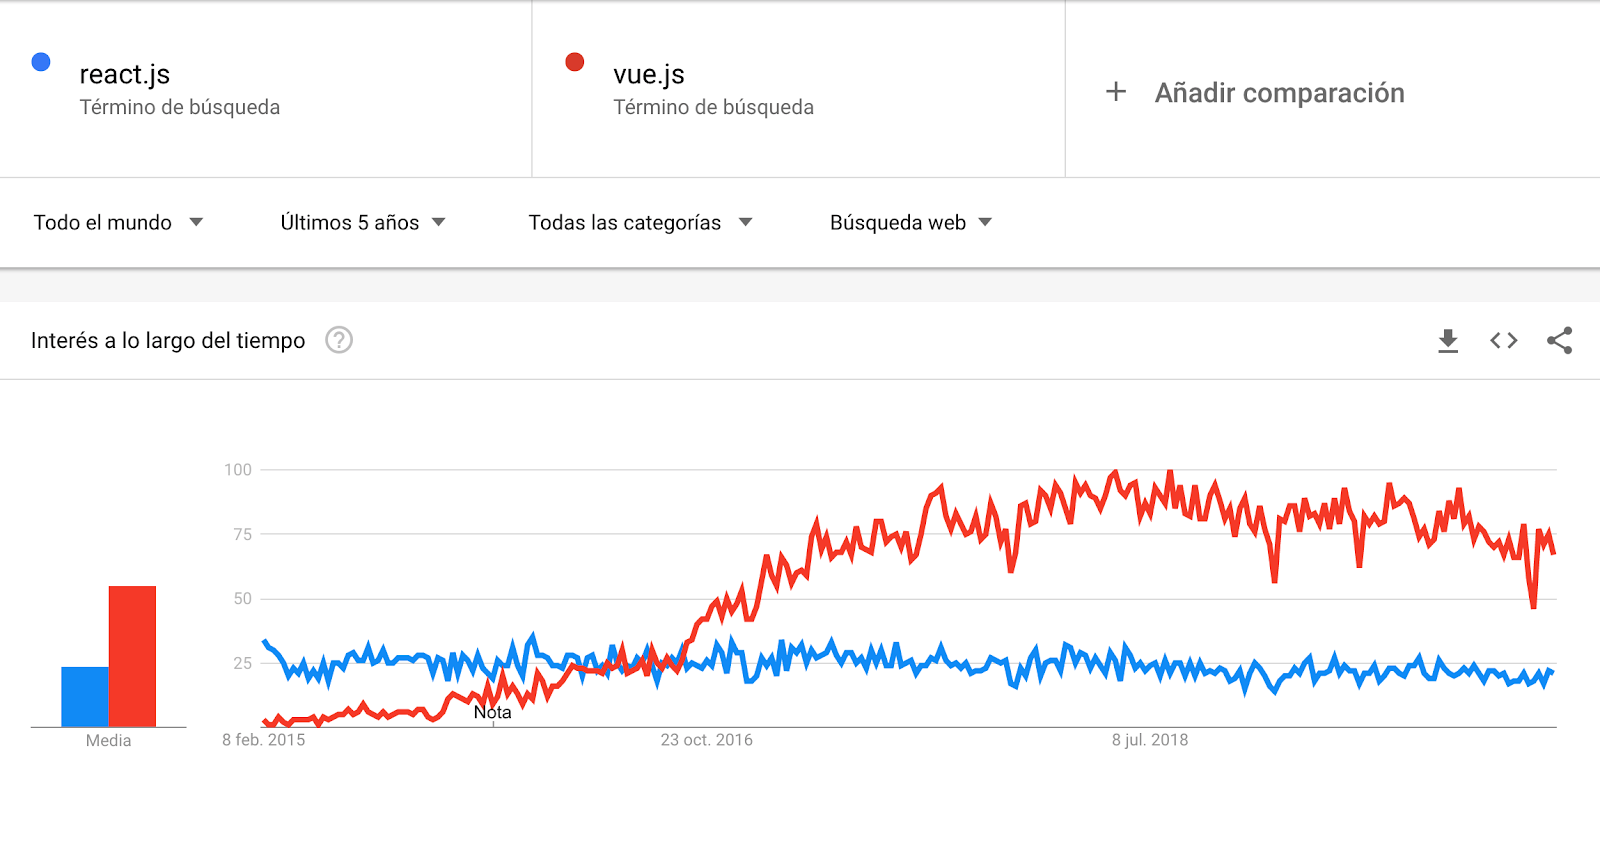Open help for Interés a lo largo del tiempo
Image resolution: width=1600 pixels, height=845 pixels.
tap(339, 341)
